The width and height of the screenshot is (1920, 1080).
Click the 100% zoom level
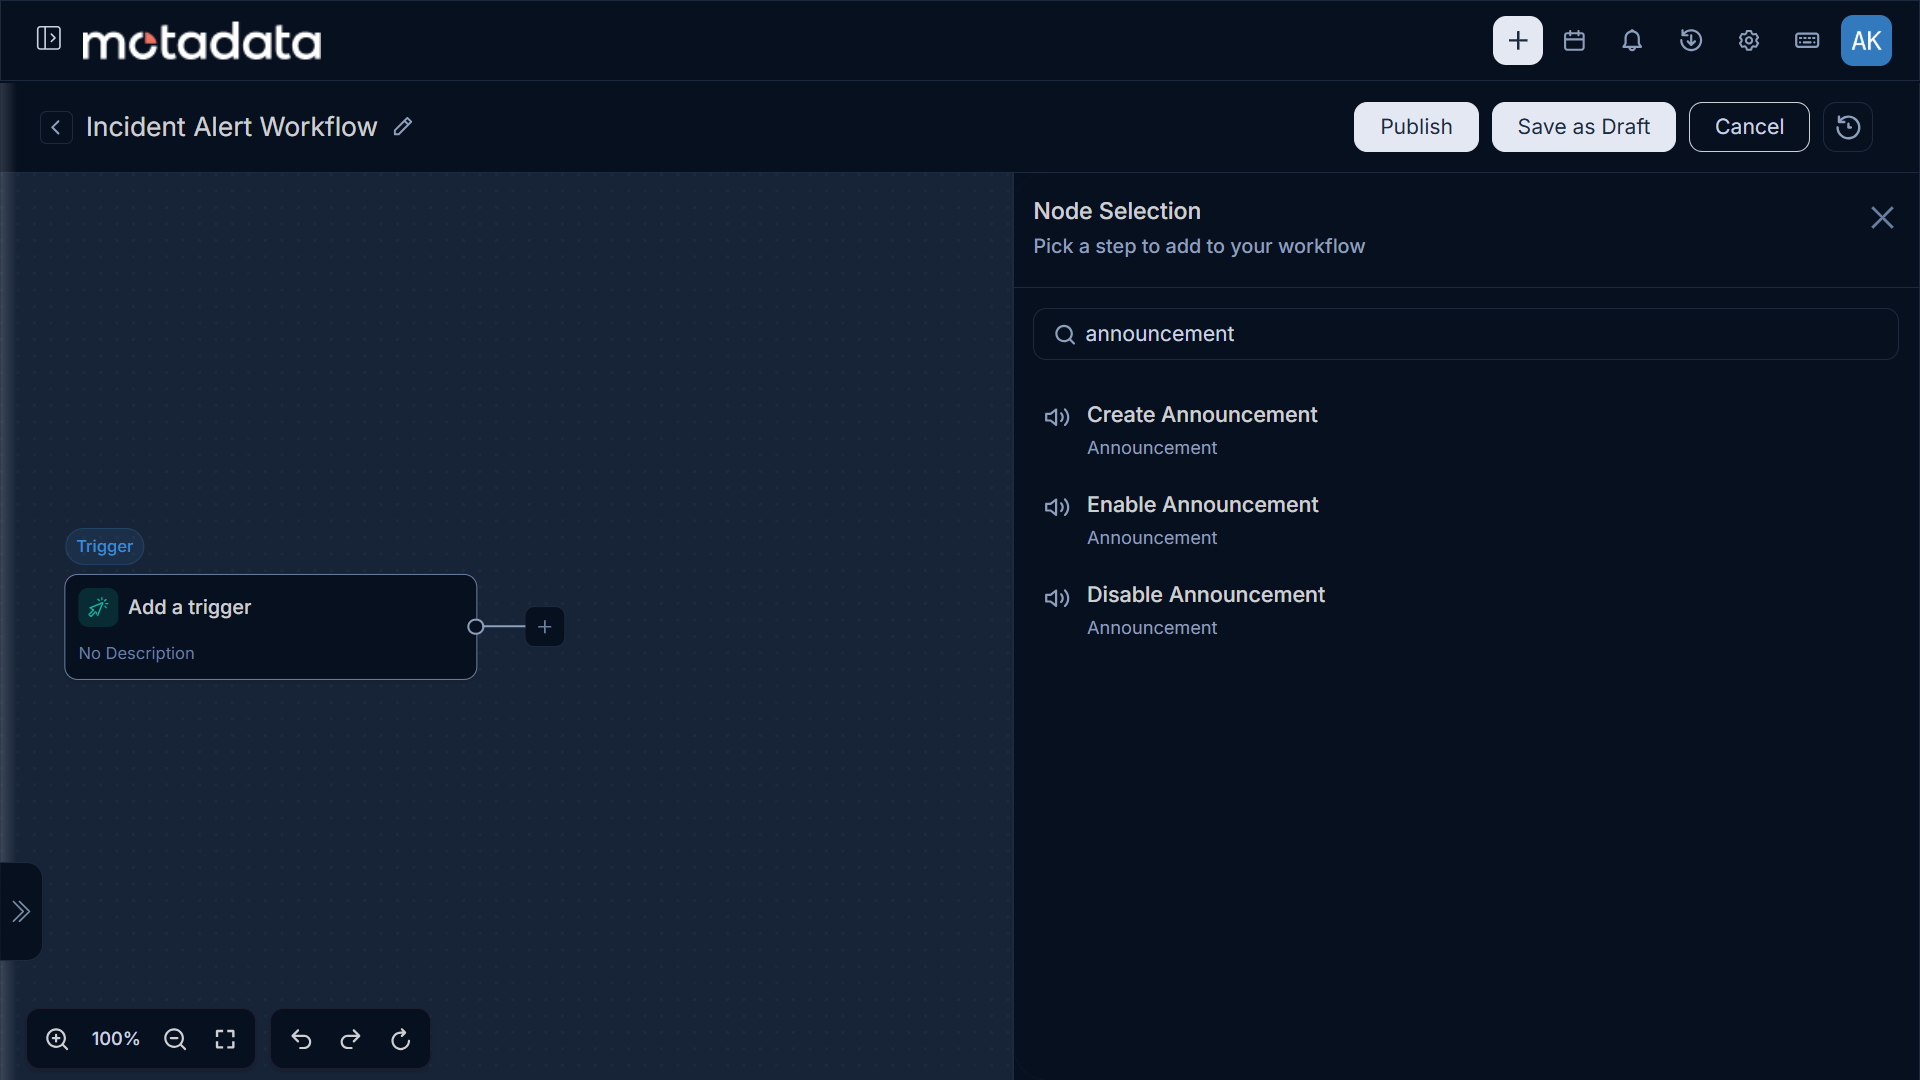click(x=116, y=1039)
